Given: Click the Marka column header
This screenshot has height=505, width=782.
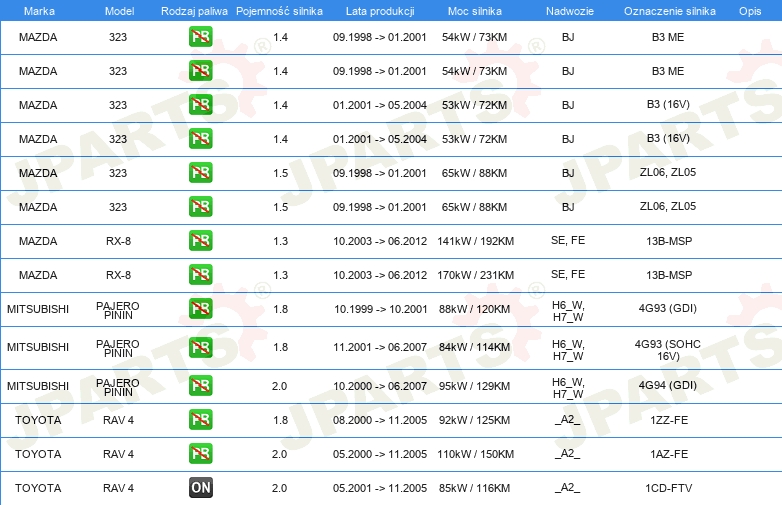Looking at the screenshot, I should [39, 11].
